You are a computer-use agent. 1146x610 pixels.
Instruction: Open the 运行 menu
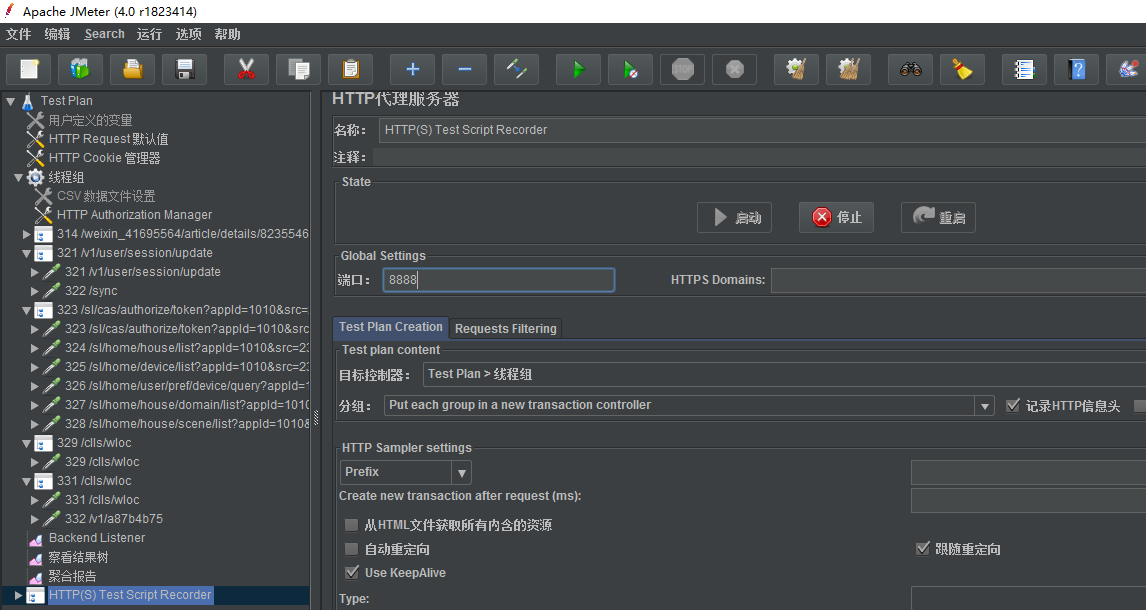[x=149, y=34]
